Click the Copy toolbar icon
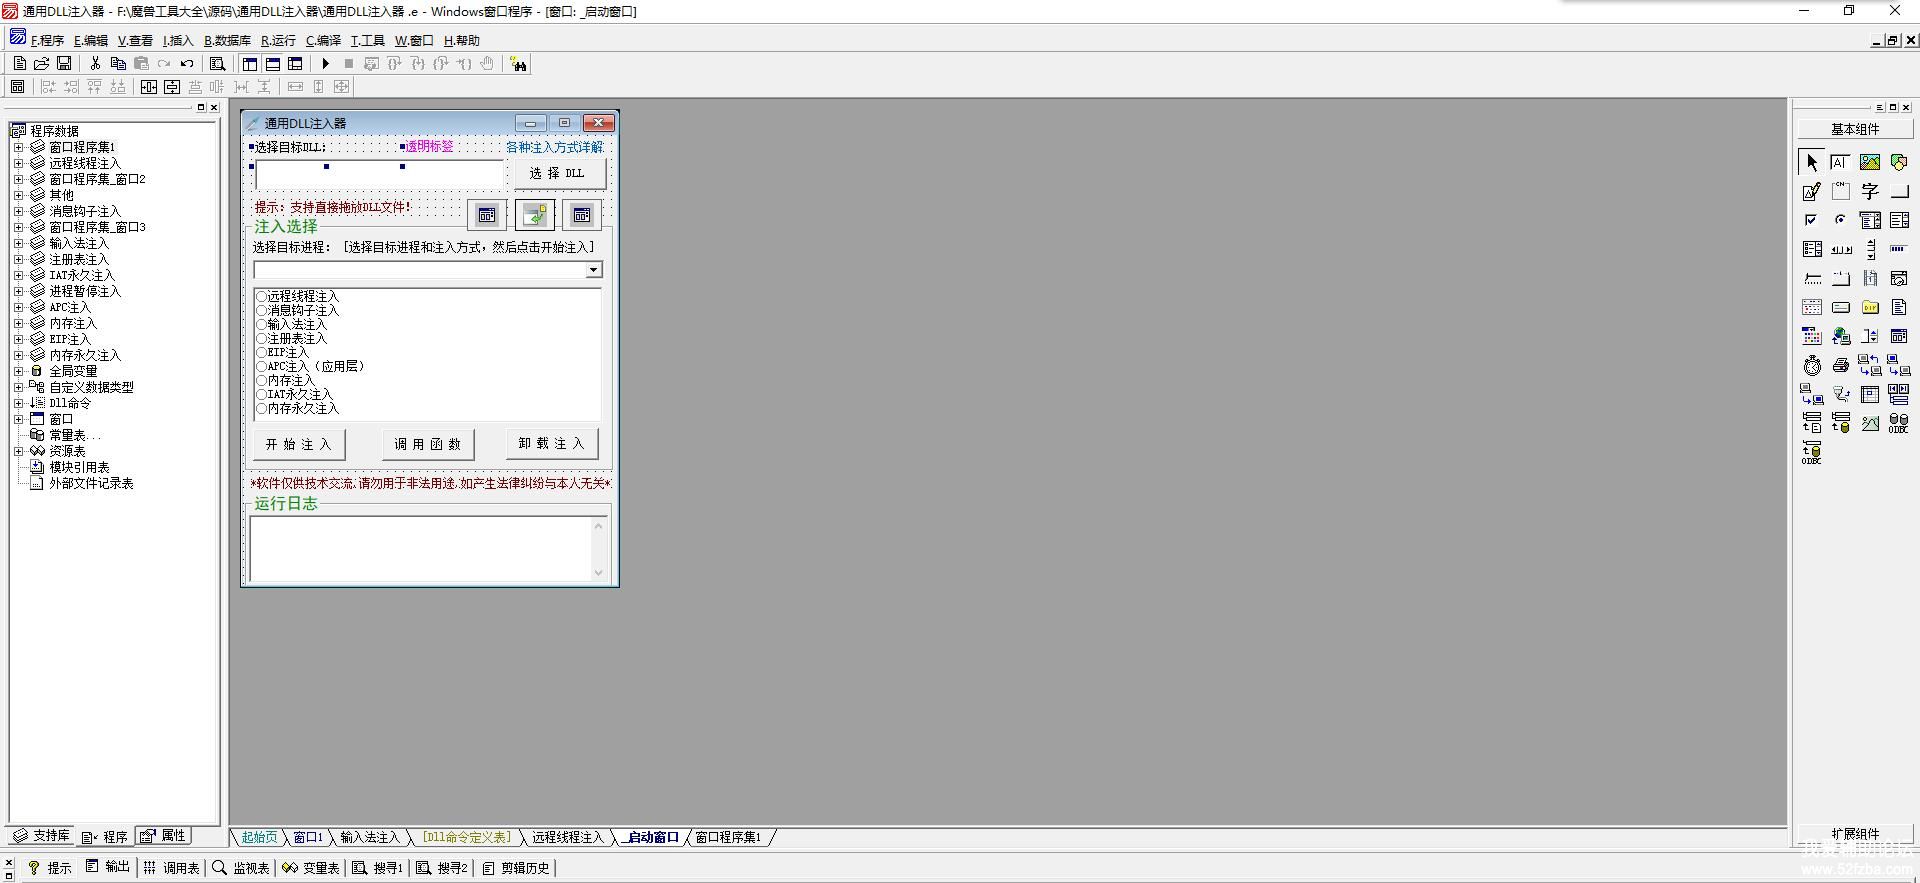Viewport: 1920px width, 883px height. pos(118,64)
